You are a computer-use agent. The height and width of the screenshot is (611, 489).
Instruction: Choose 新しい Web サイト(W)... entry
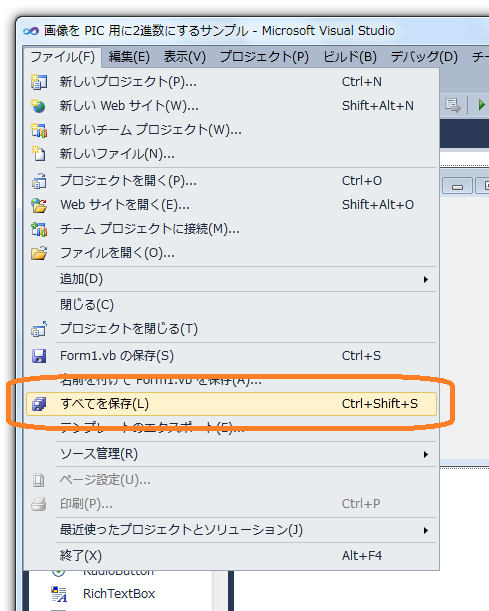tap(231, 106)
